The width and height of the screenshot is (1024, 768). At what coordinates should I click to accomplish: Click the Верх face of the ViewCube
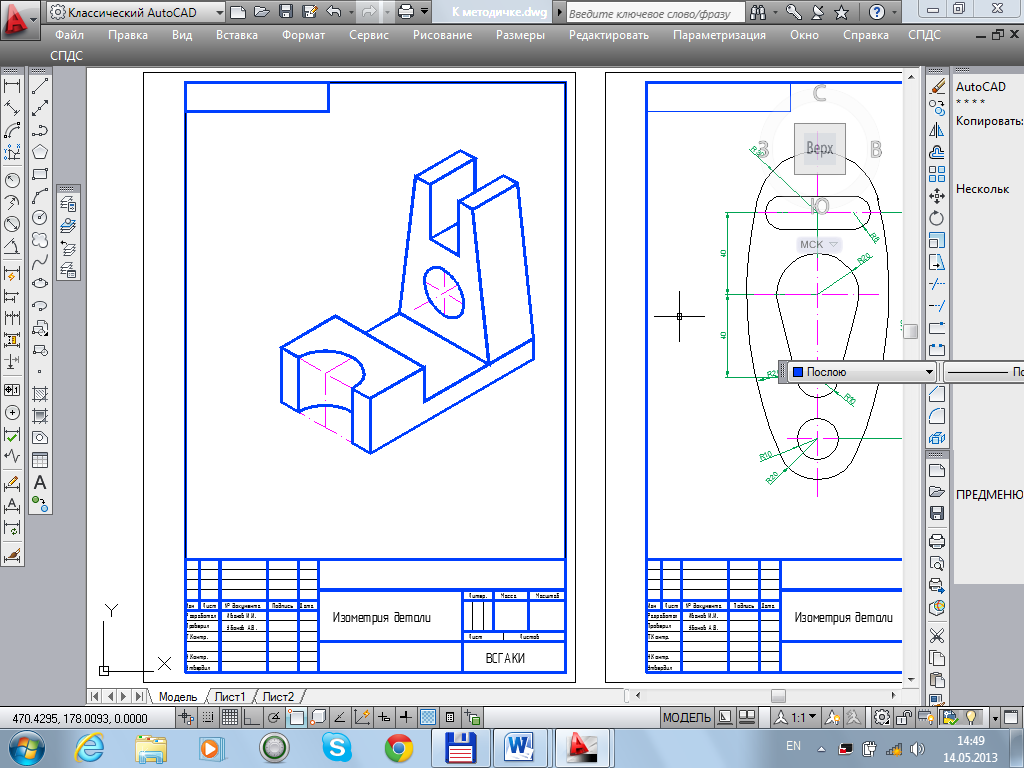[820, 149]
